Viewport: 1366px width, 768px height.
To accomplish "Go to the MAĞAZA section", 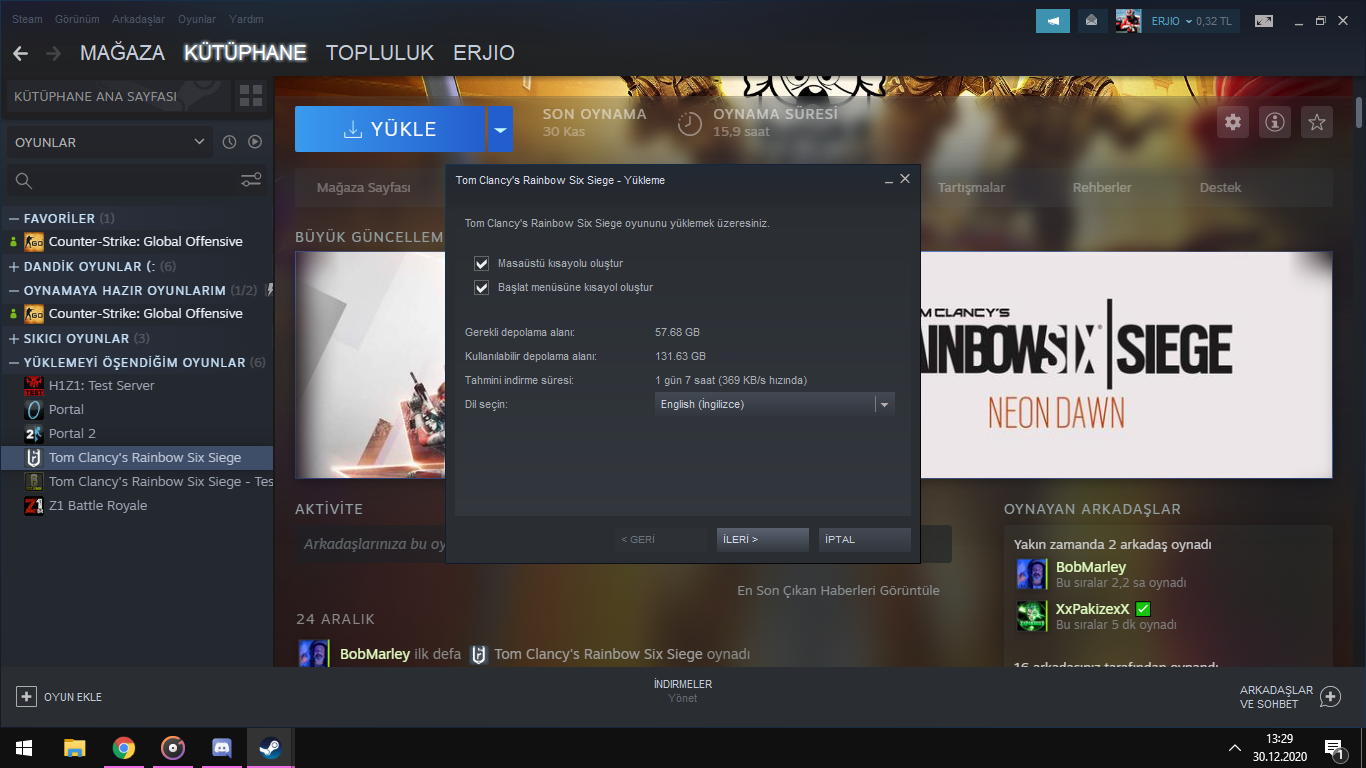I will pos(122,53).
